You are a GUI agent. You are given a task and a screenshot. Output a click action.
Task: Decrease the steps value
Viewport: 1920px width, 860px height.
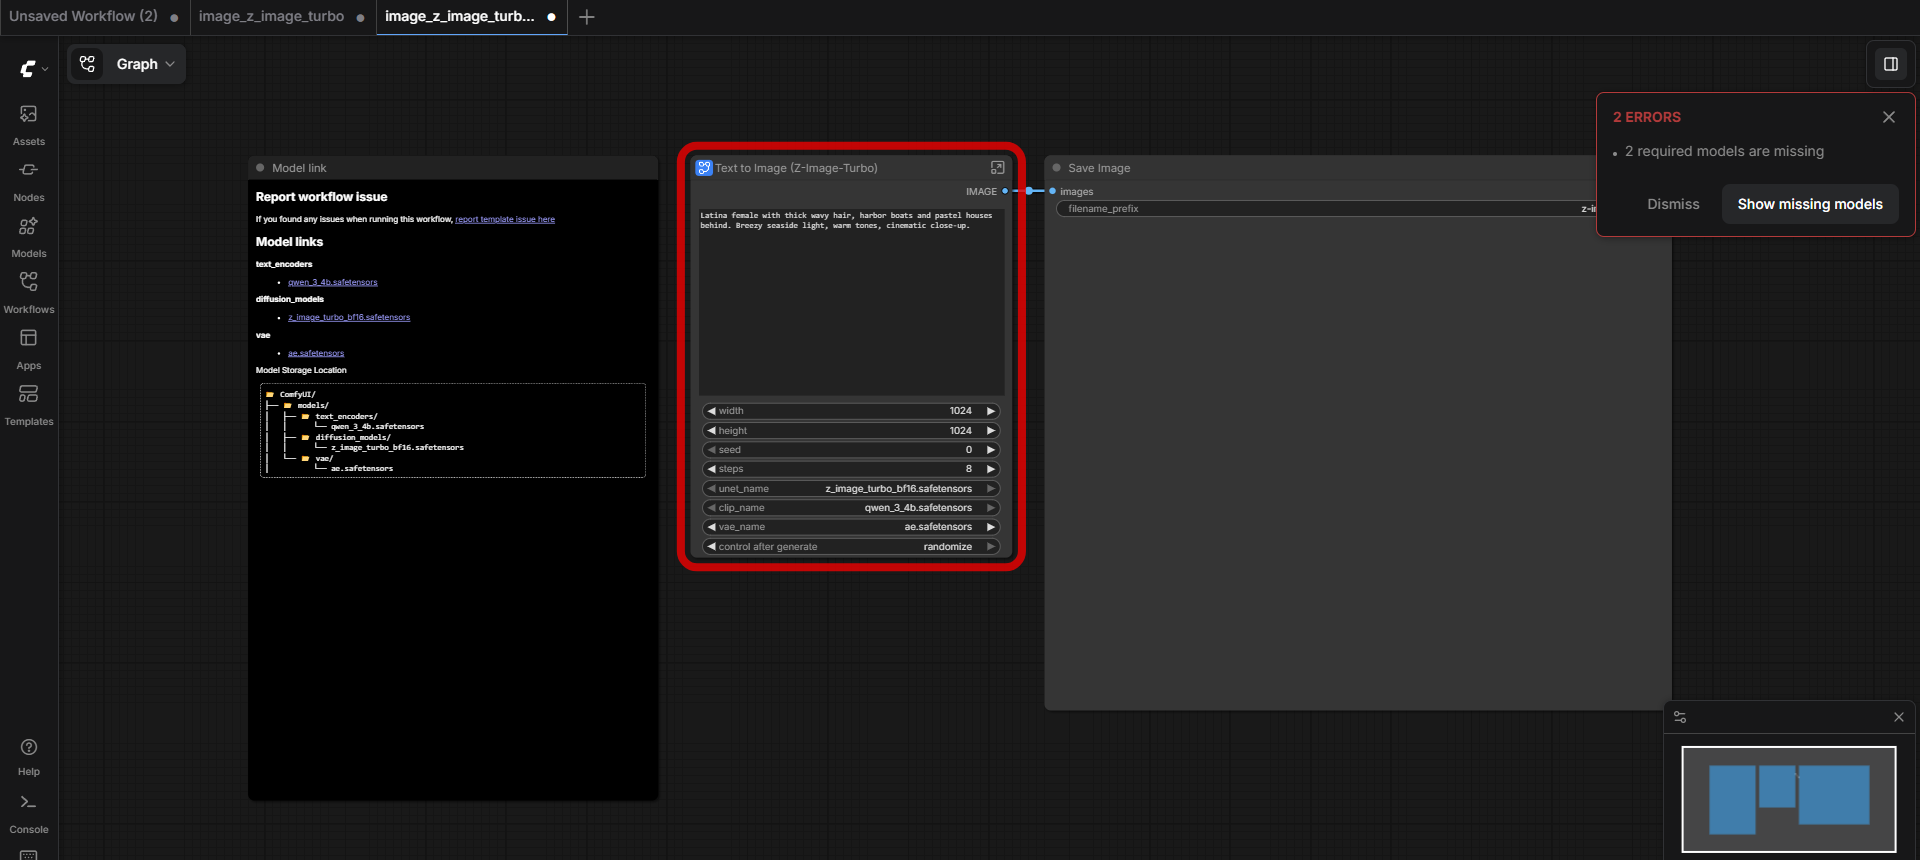coord(711,469)
